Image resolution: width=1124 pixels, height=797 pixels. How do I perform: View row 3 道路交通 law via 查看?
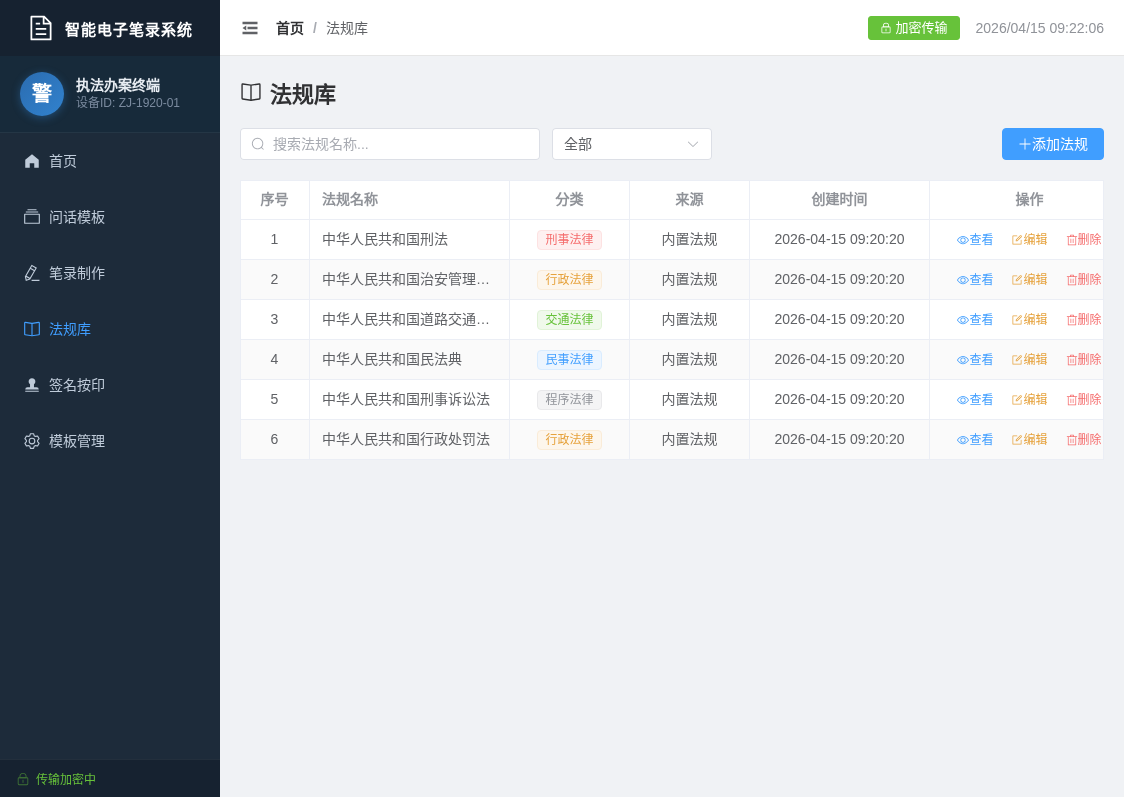pos(975,320)
